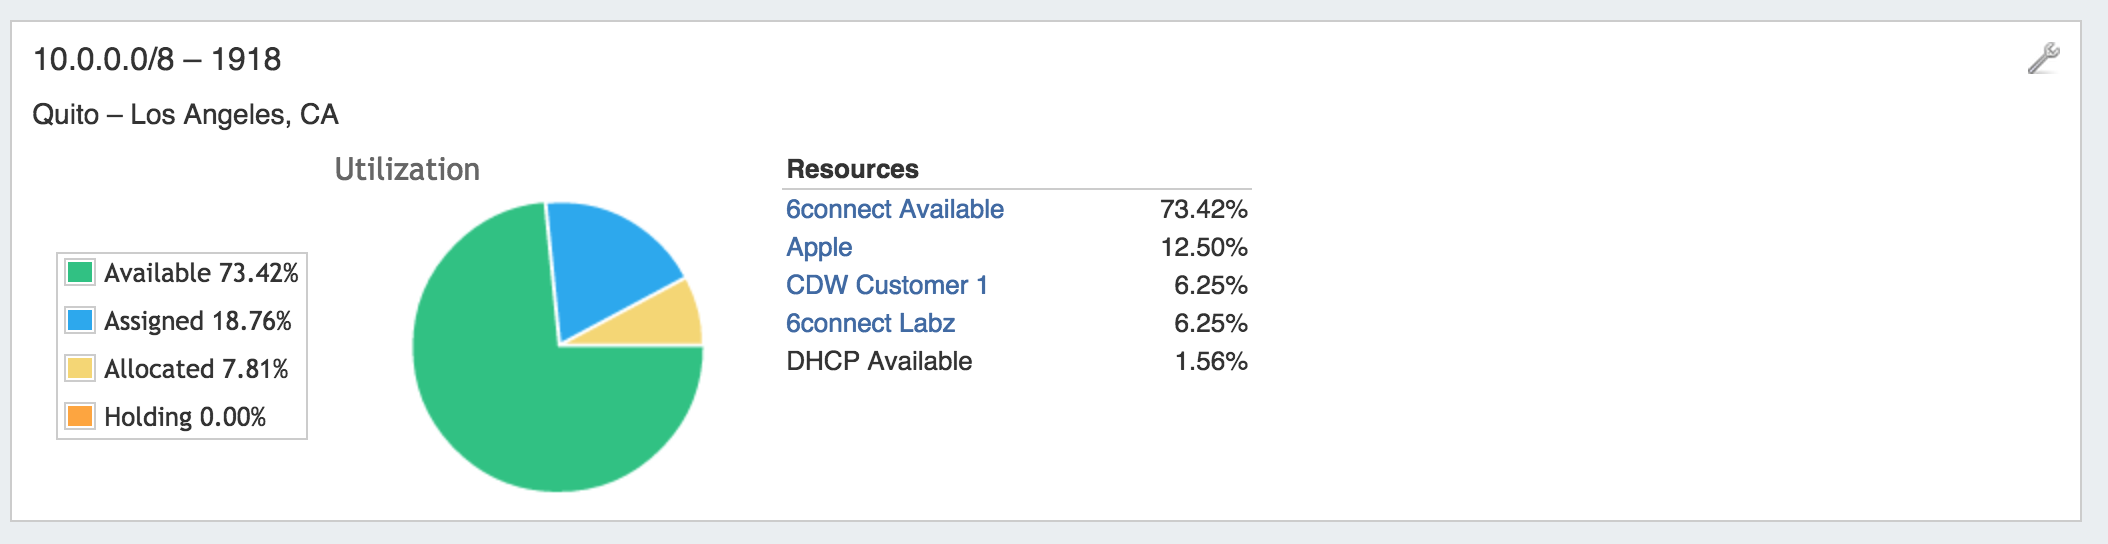Click the blue Assigned legend swatch
This screenshot has width=2108, height=544.
(x=80, y=320)
